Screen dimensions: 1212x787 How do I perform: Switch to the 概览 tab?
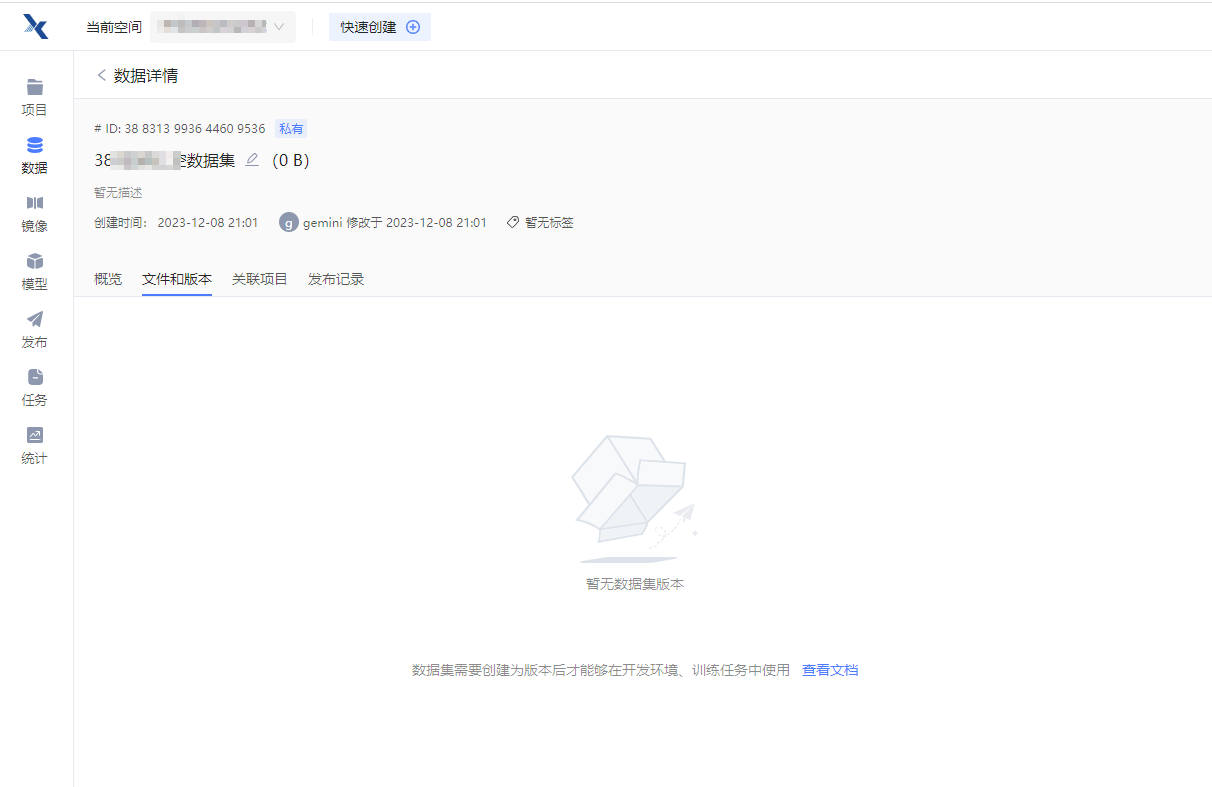(x=108, y=279)
